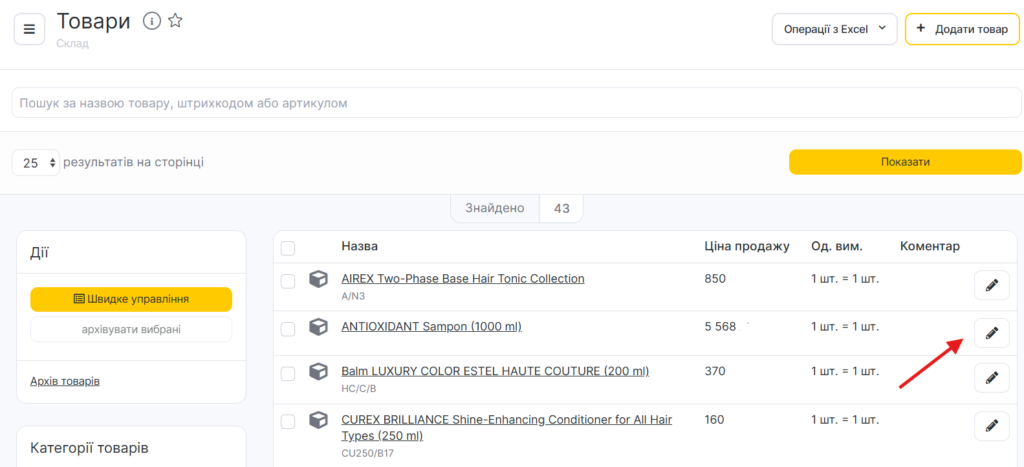Viewport: 1024px width, 467px height.
Task: Edit Balm LUXURY COLOR ESTEL with pencil
Action: pyautogui.click(x=991, y=378)
